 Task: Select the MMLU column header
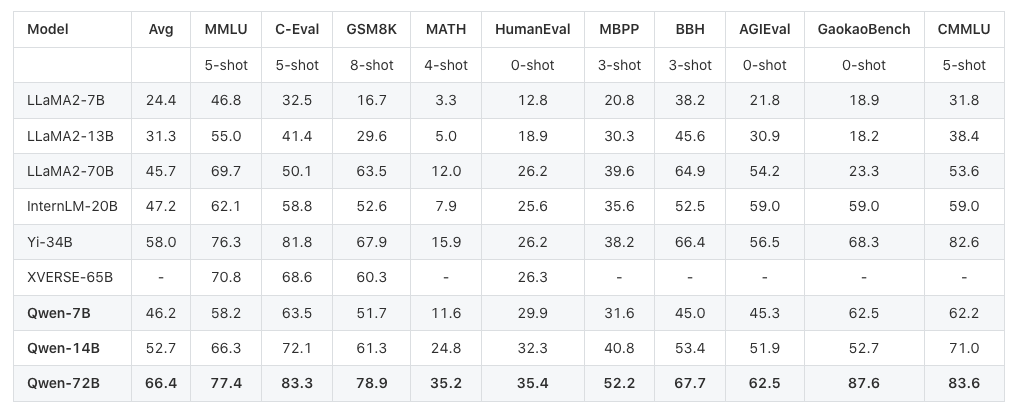tap(226, 29)
